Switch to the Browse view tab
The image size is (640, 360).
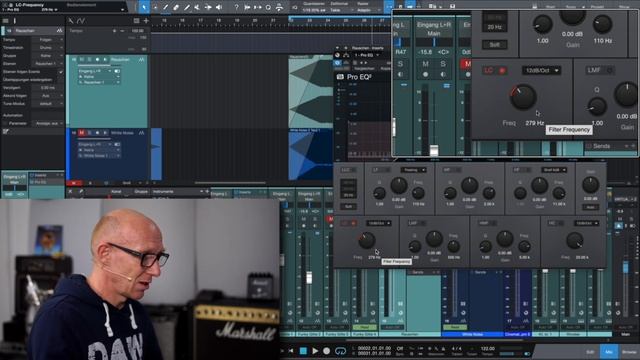[x=629, y=351]
